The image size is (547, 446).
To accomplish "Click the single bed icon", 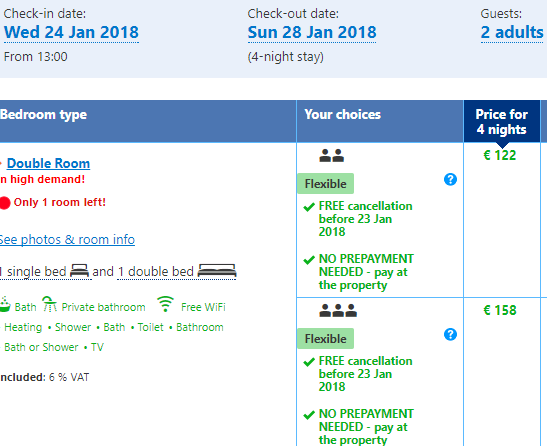I will [x=79, y=270].
